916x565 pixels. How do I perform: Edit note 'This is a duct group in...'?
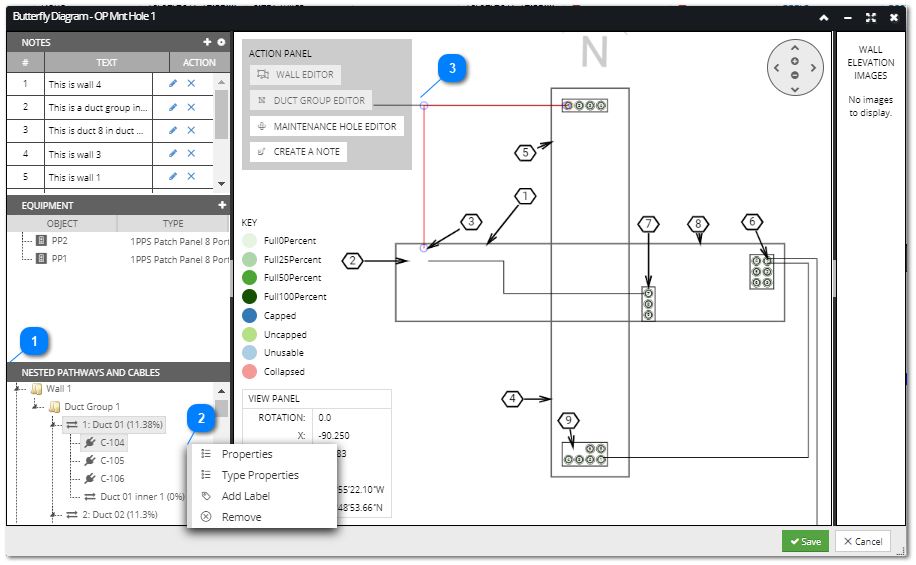tap(173, 107)
